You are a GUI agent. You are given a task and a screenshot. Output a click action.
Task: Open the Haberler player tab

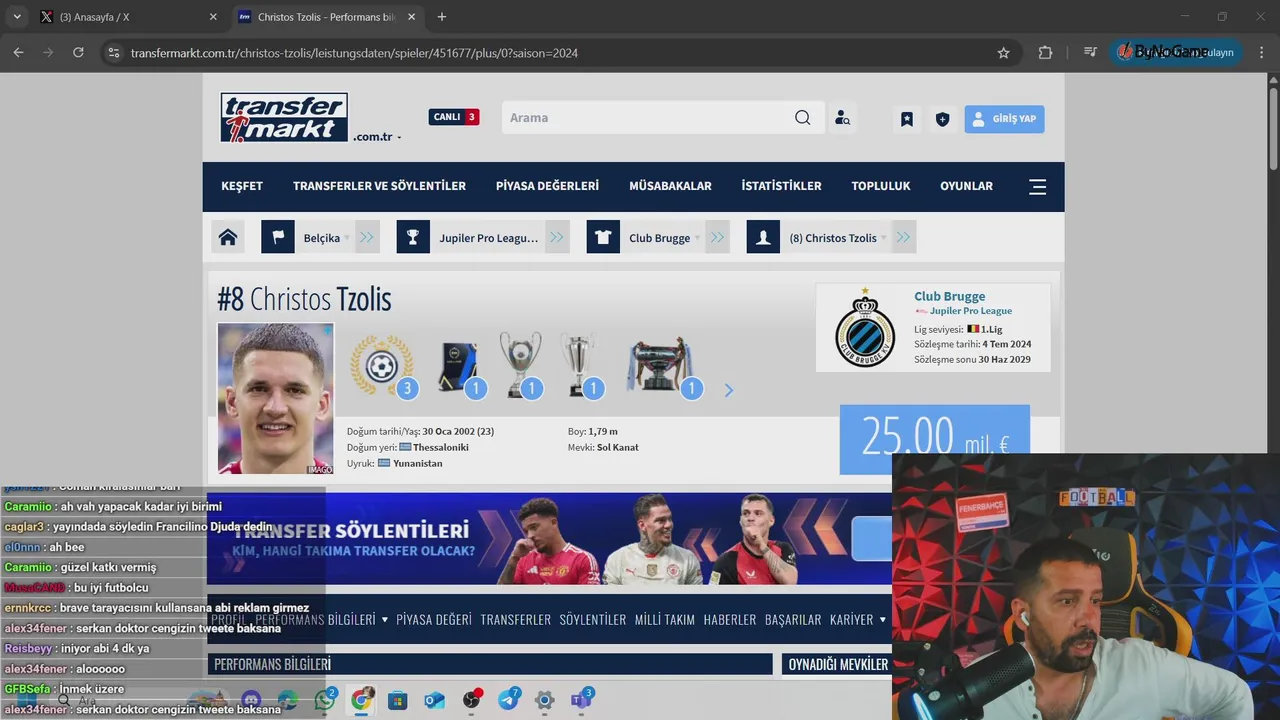tap(730, 620)
